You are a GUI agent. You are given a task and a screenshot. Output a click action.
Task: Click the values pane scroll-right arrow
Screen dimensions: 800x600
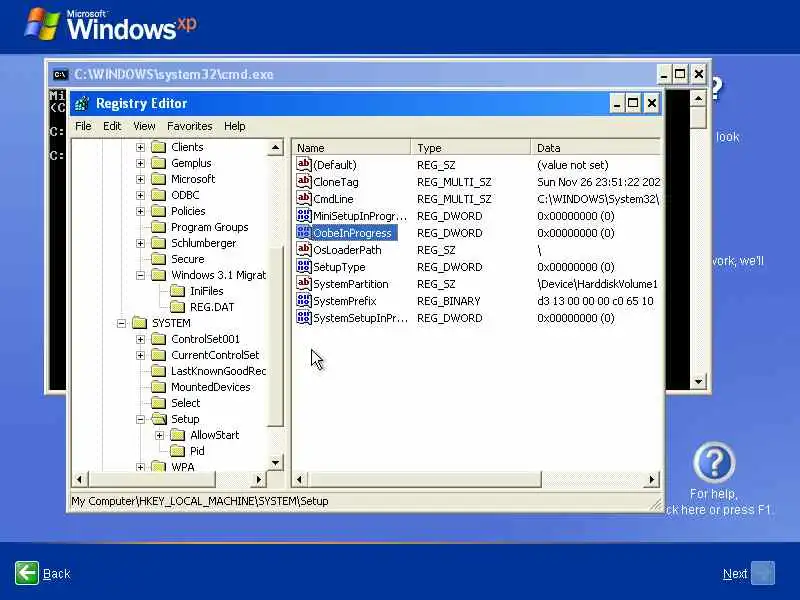tap(652, 479)
